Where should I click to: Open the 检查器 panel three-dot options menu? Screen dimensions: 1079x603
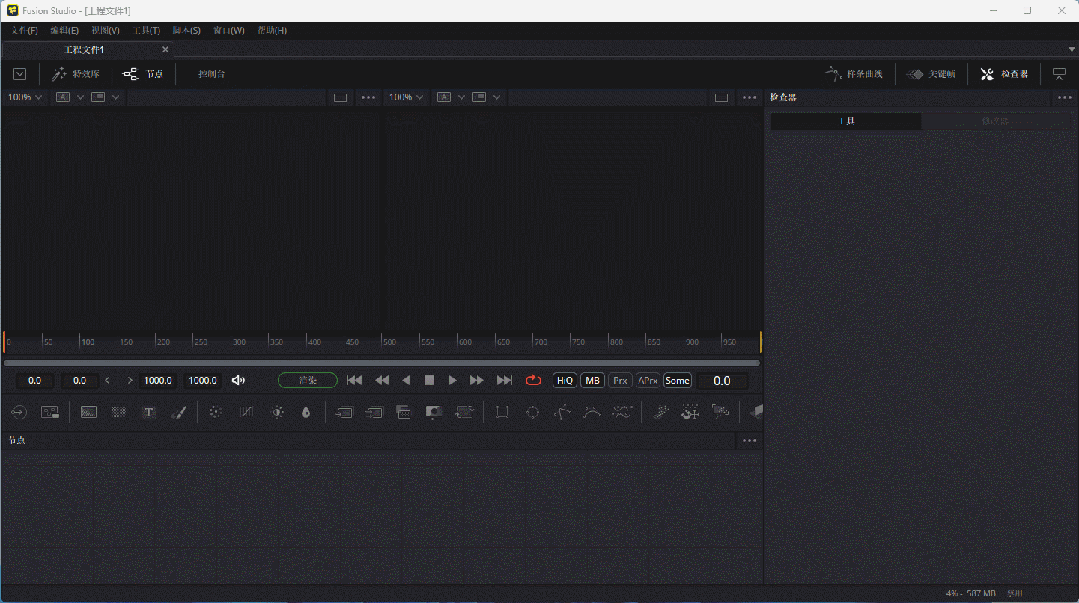[x=1065, y=97]
